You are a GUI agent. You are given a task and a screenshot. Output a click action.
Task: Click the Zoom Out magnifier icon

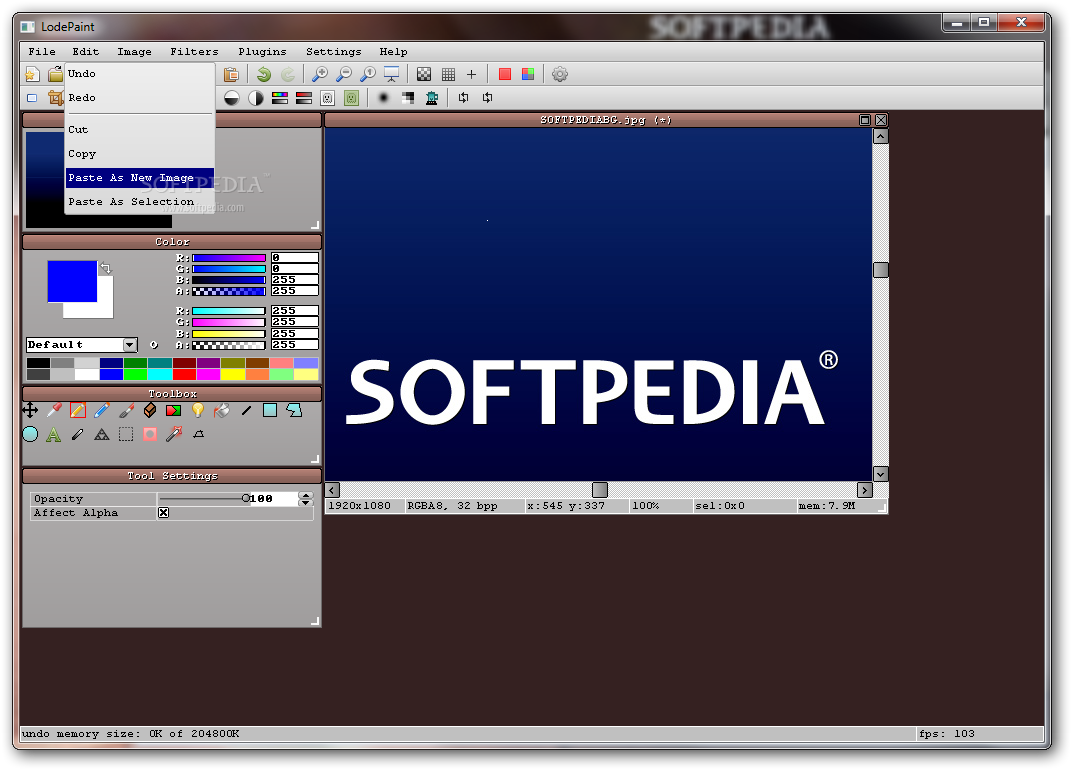(x=344, y=75)
